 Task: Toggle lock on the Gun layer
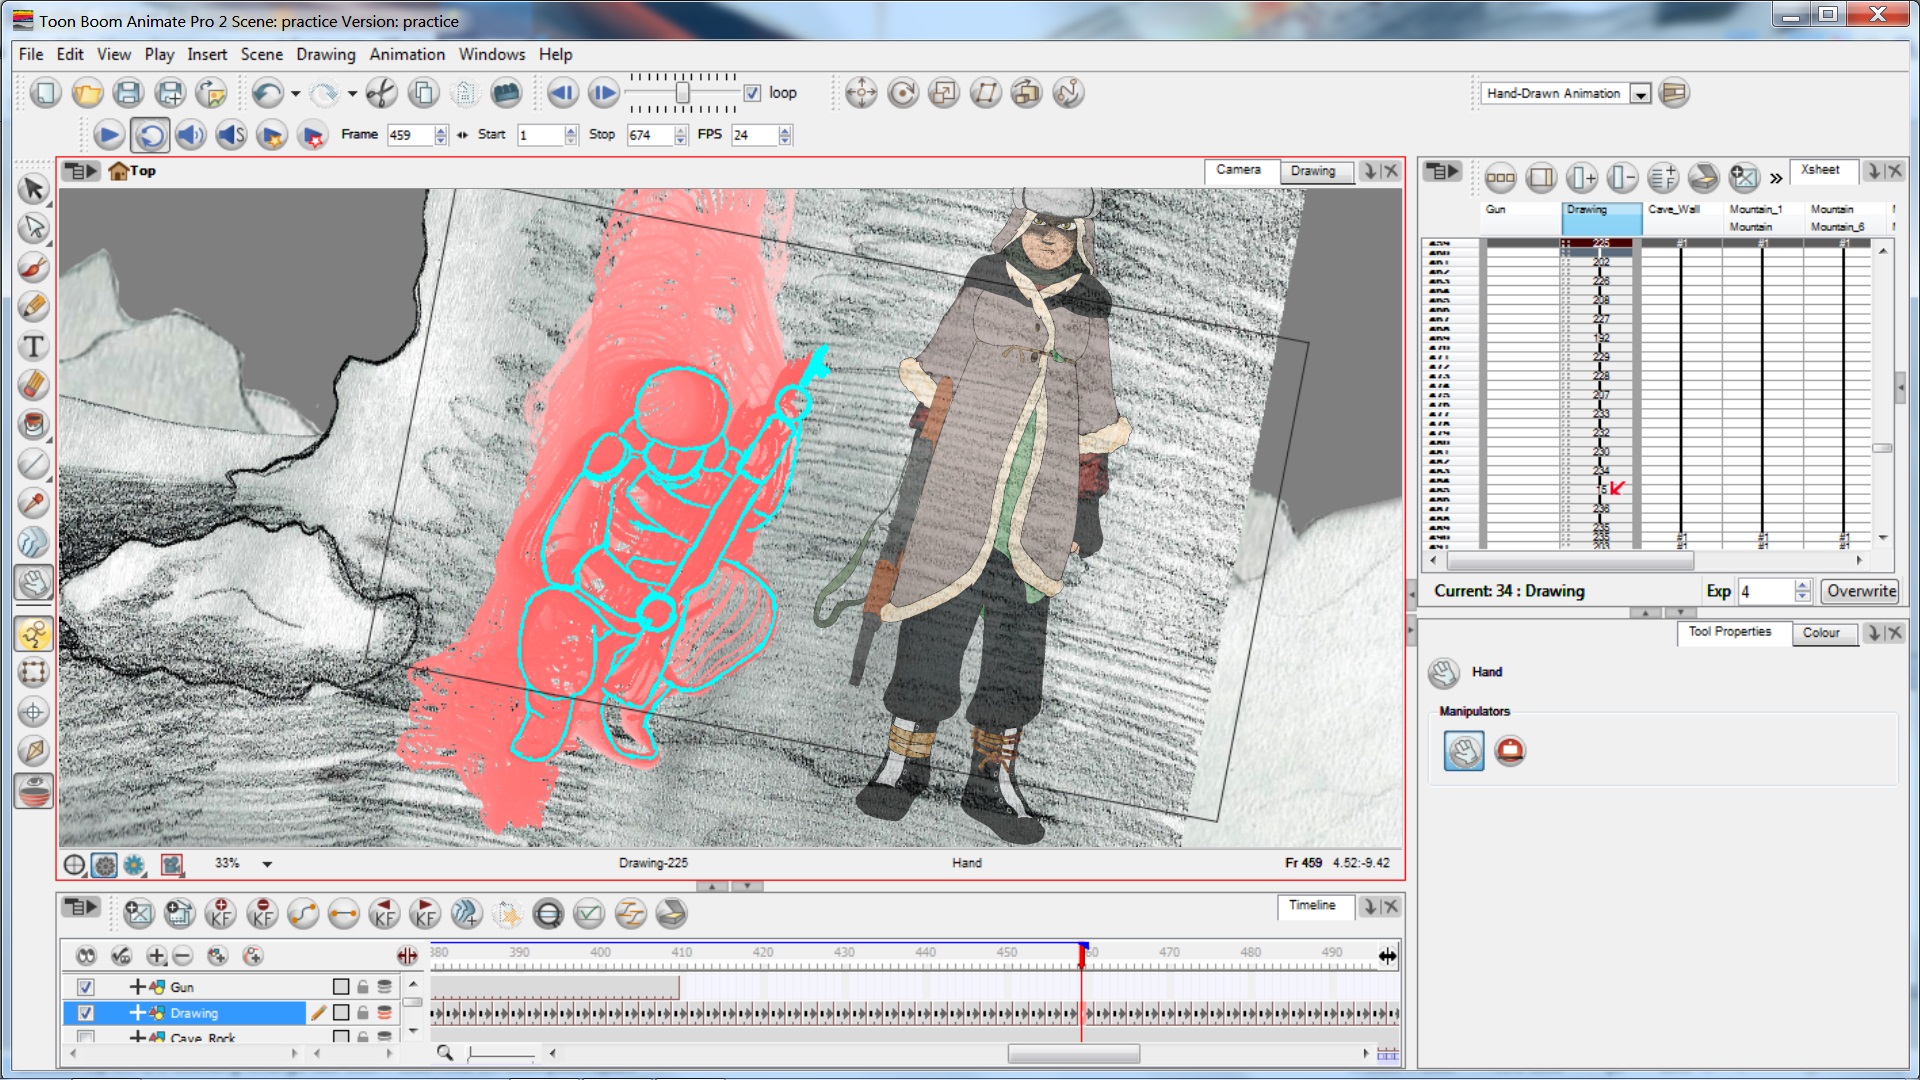363,987
